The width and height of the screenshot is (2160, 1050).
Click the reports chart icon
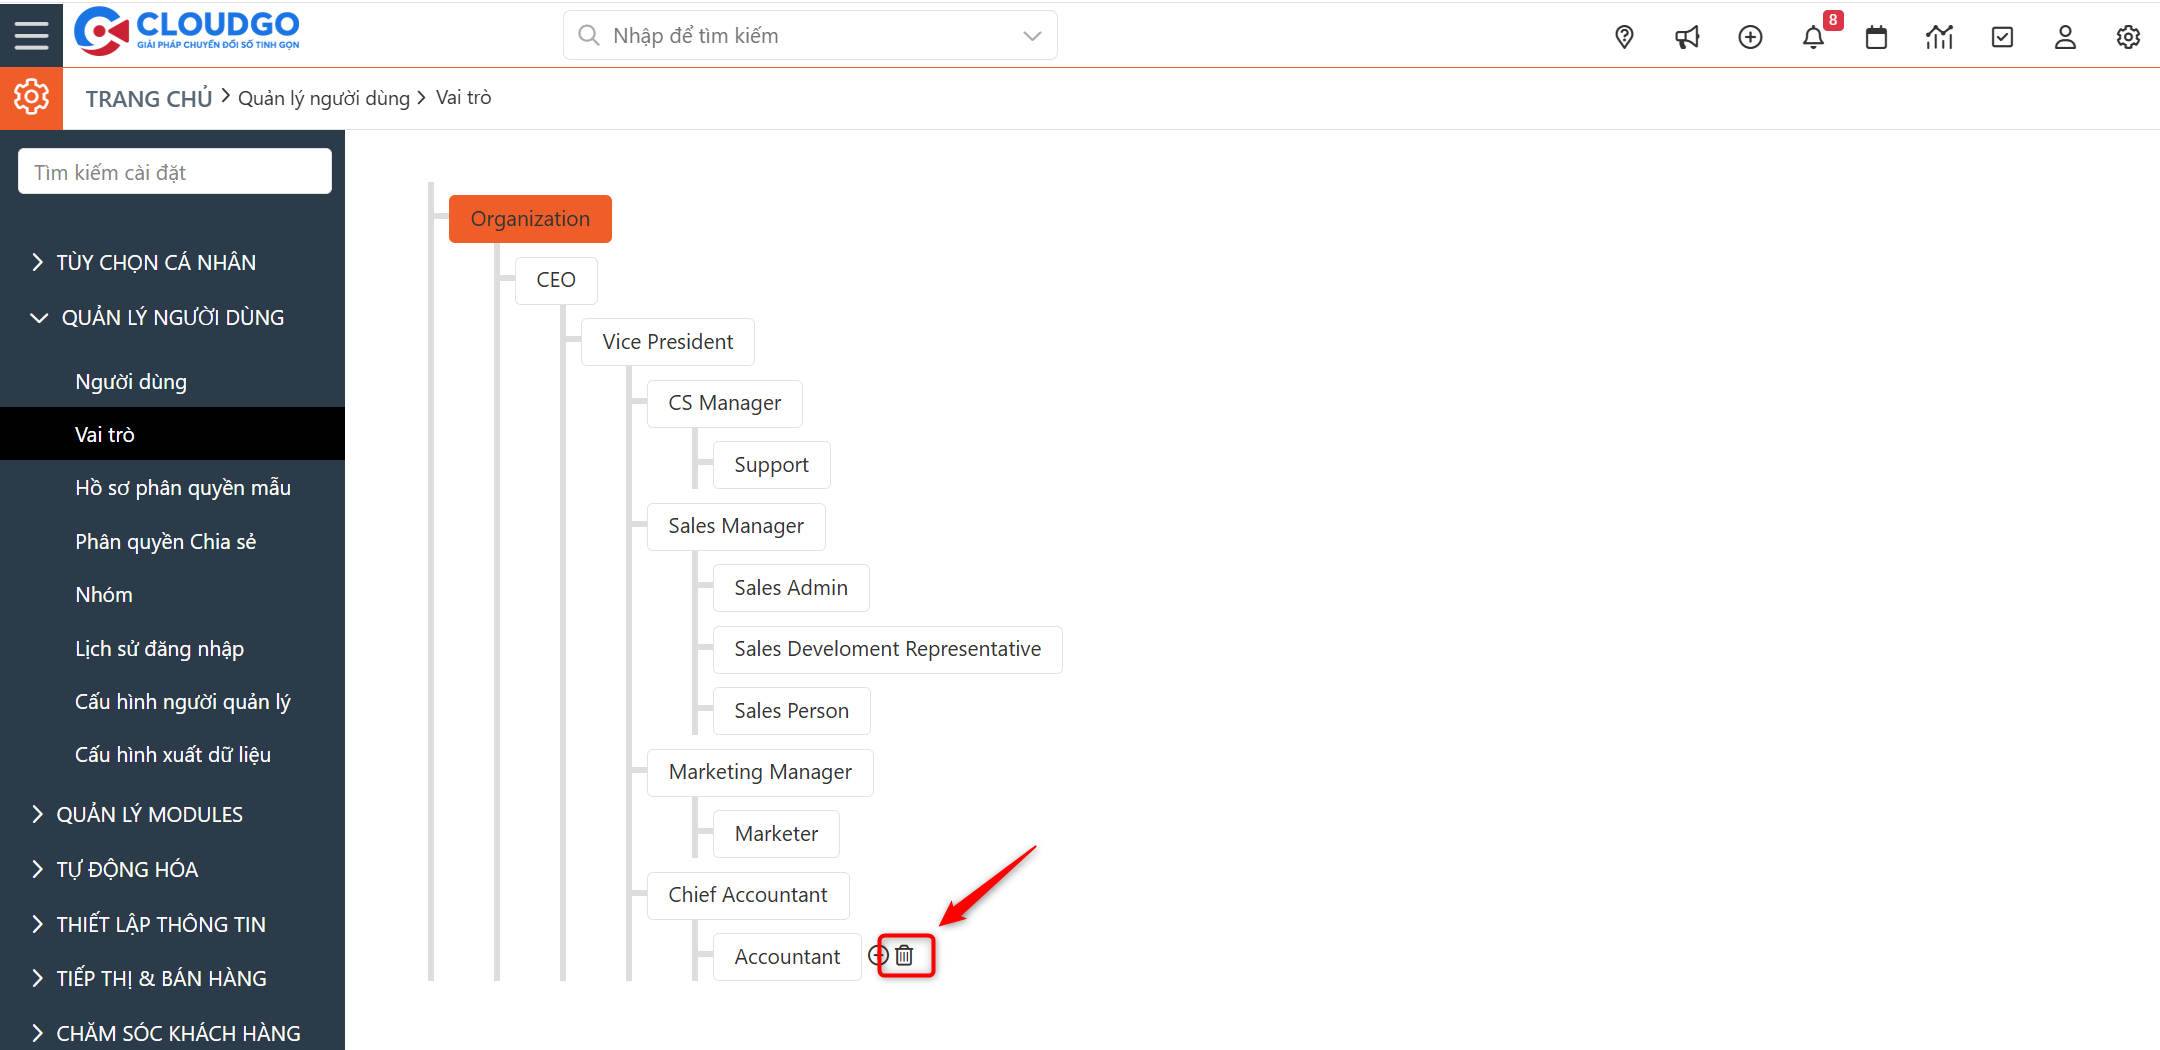[1939, 36]
